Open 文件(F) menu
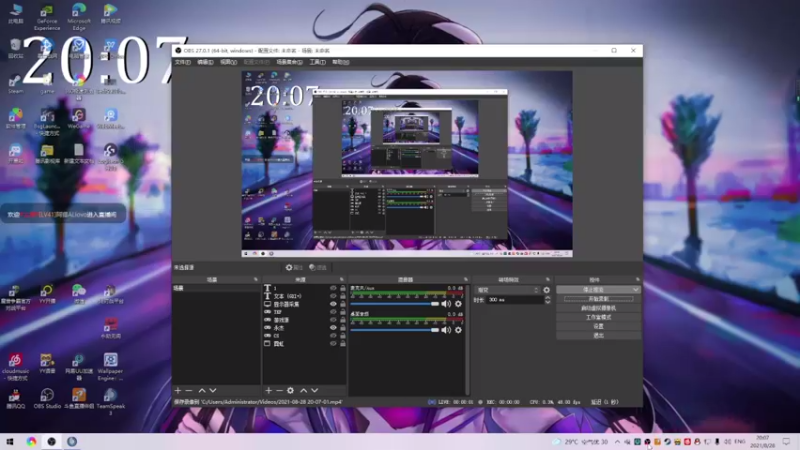This screenshot has width=800, height=450. click(183, 62)
